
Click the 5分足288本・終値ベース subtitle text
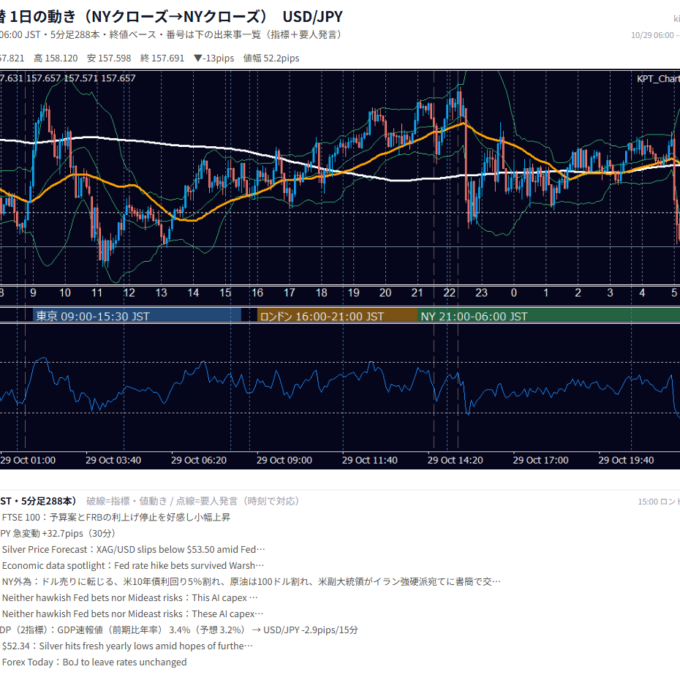coord(103,35)
